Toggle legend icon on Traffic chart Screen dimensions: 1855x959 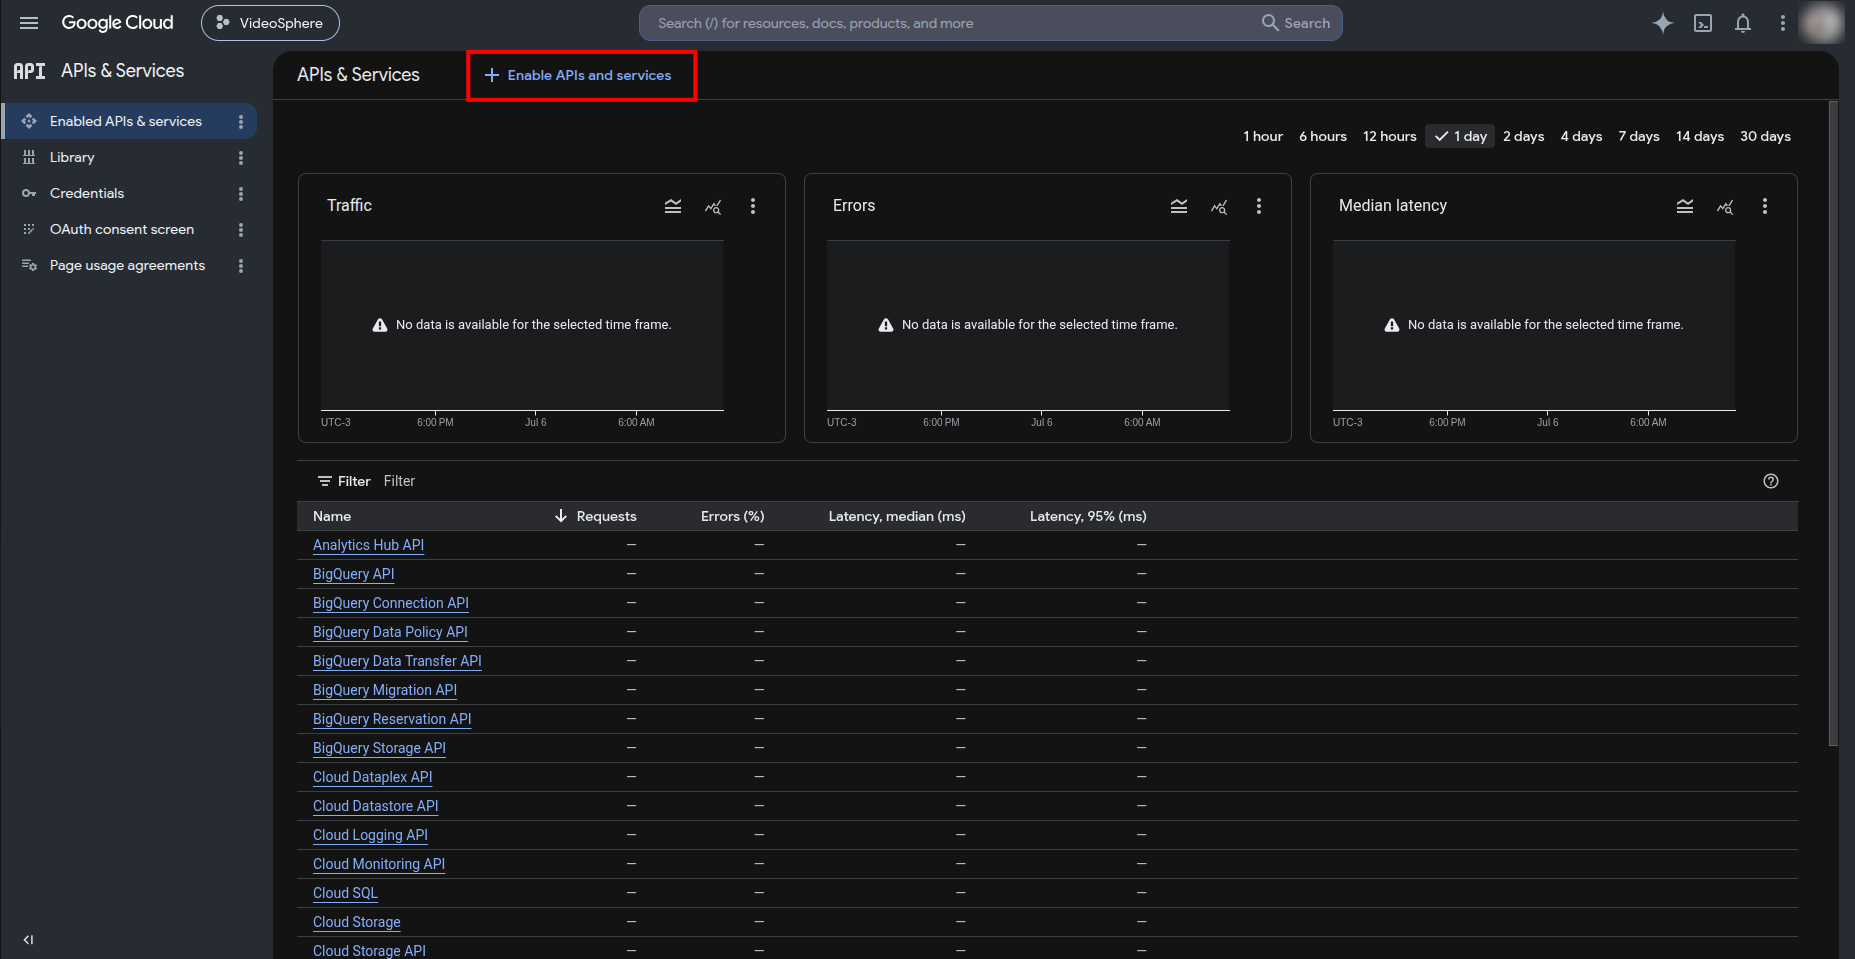tap(673, 206)
